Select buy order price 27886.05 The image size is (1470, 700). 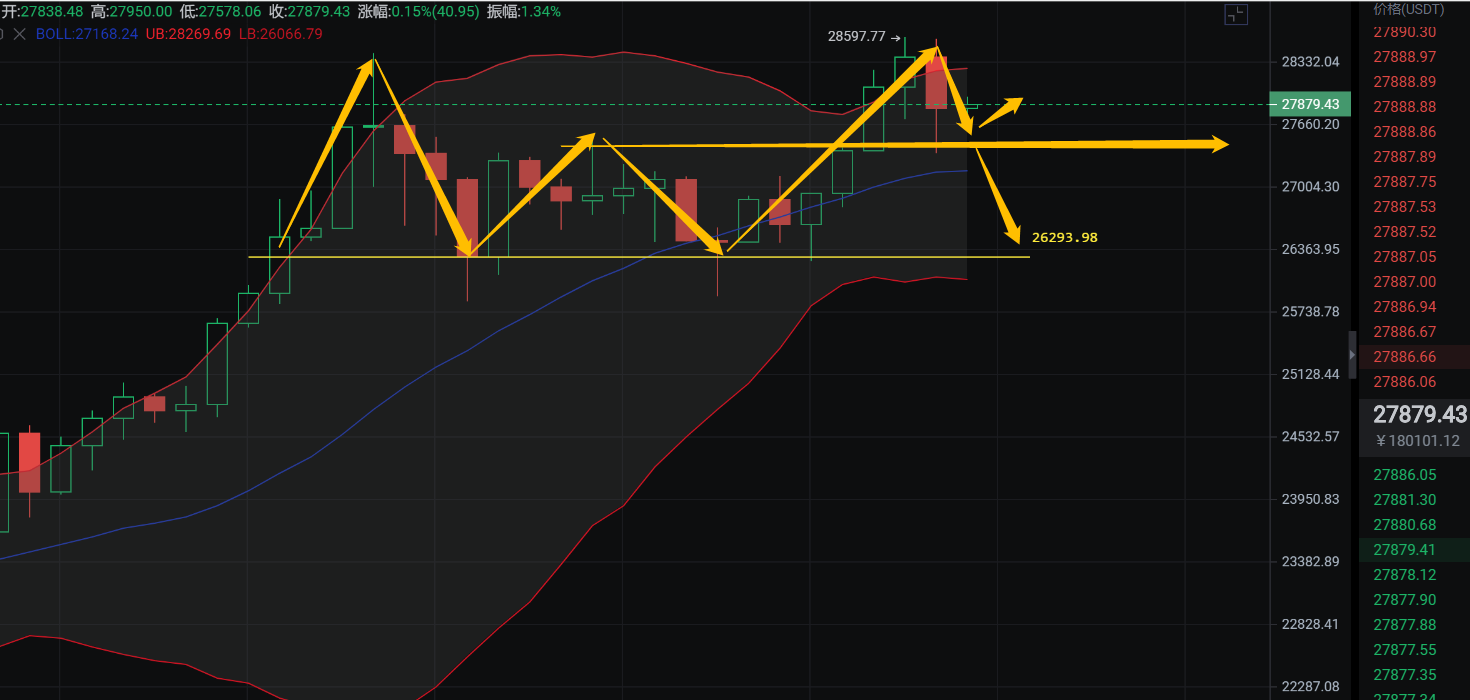coord(1404,475)
